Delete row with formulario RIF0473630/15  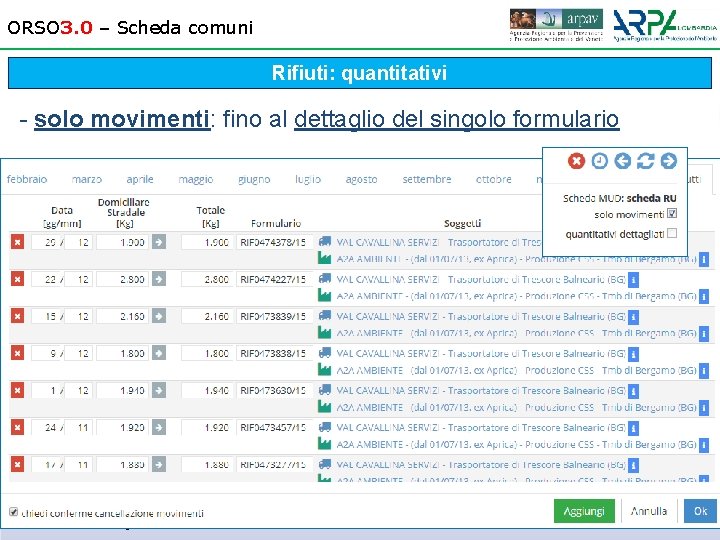tap(17, 390)
